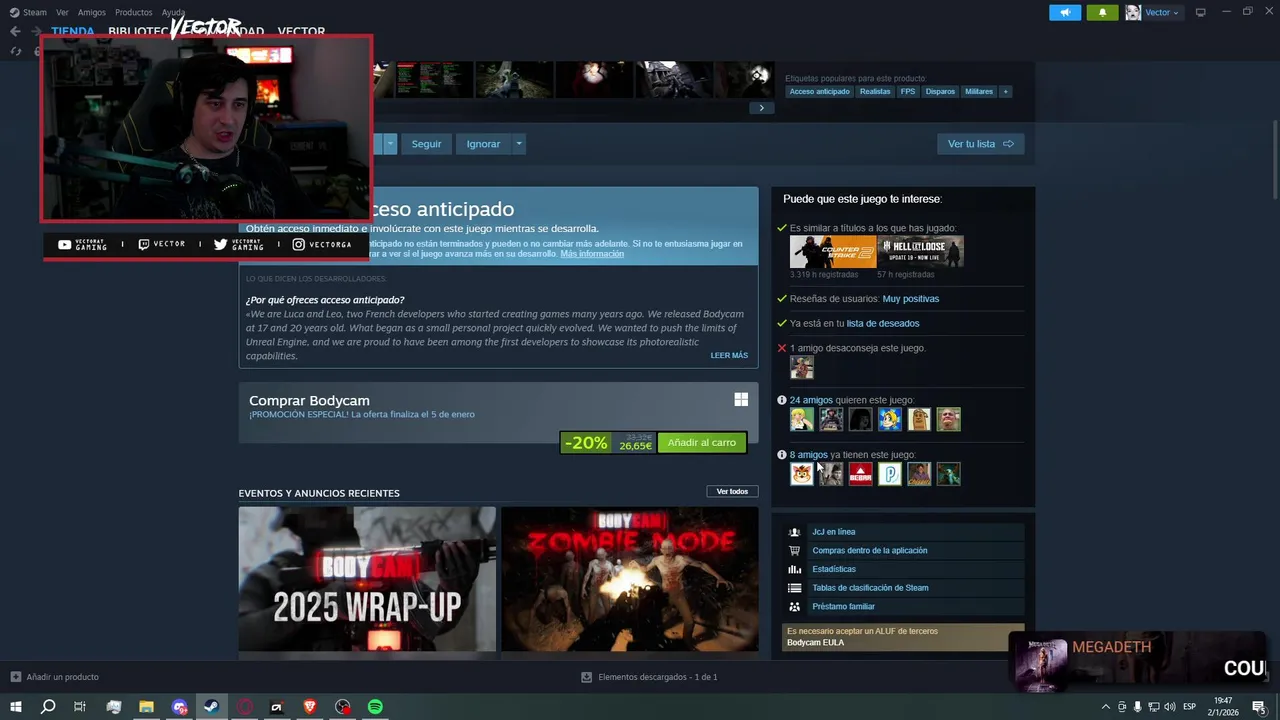Click the ESP language indicator in tray

point(1189,707)
